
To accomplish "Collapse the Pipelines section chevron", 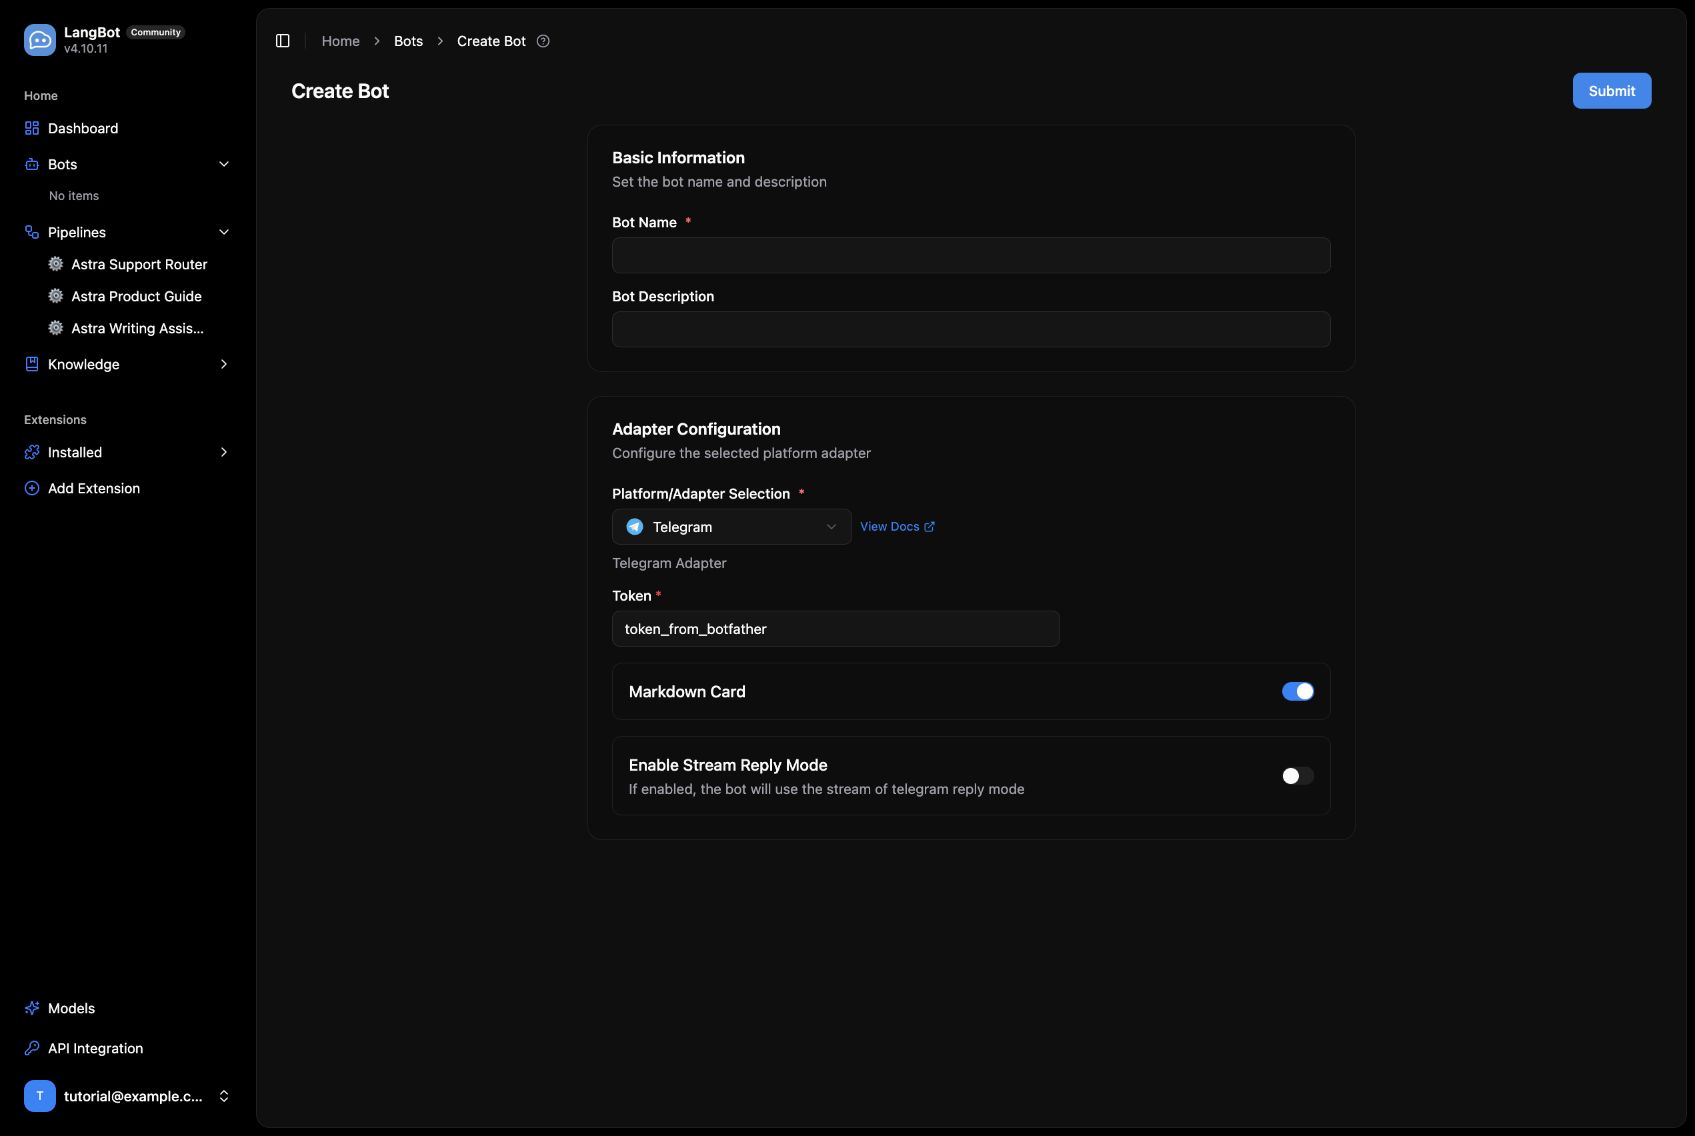I will tap(224, 232).
